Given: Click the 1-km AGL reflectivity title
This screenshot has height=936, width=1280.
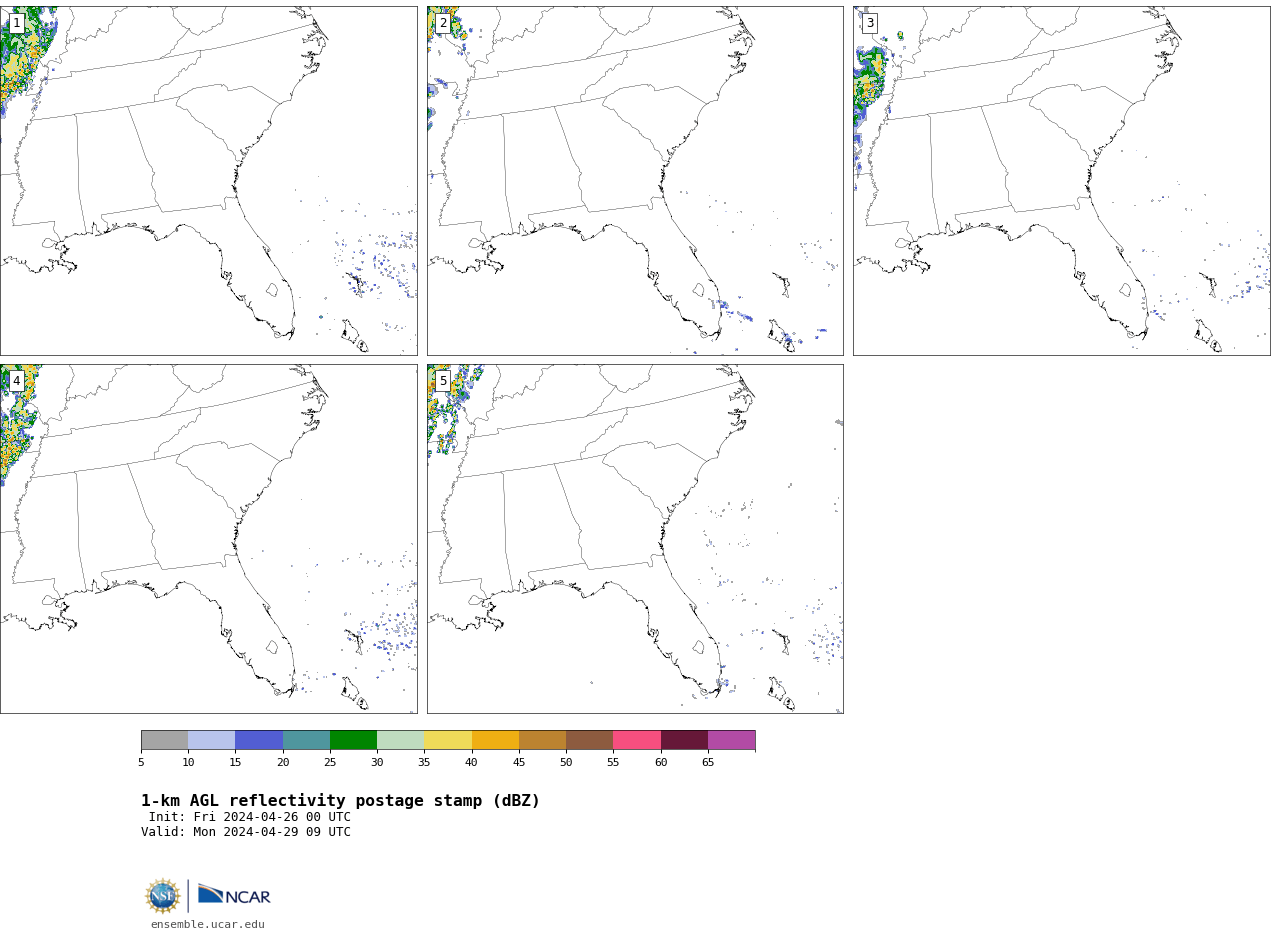Looking at the screenshot, I should pyautogui.click(x=340, y=801).
